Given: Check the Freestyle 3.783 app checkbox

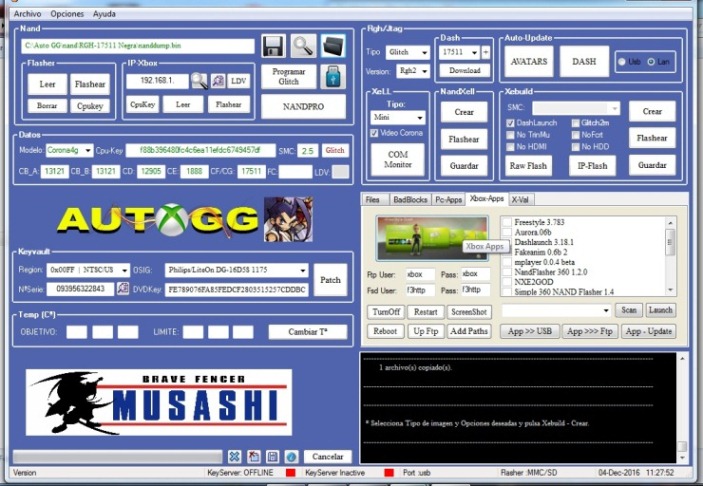Looking at the screenshot, I should [x=507, y=222].
